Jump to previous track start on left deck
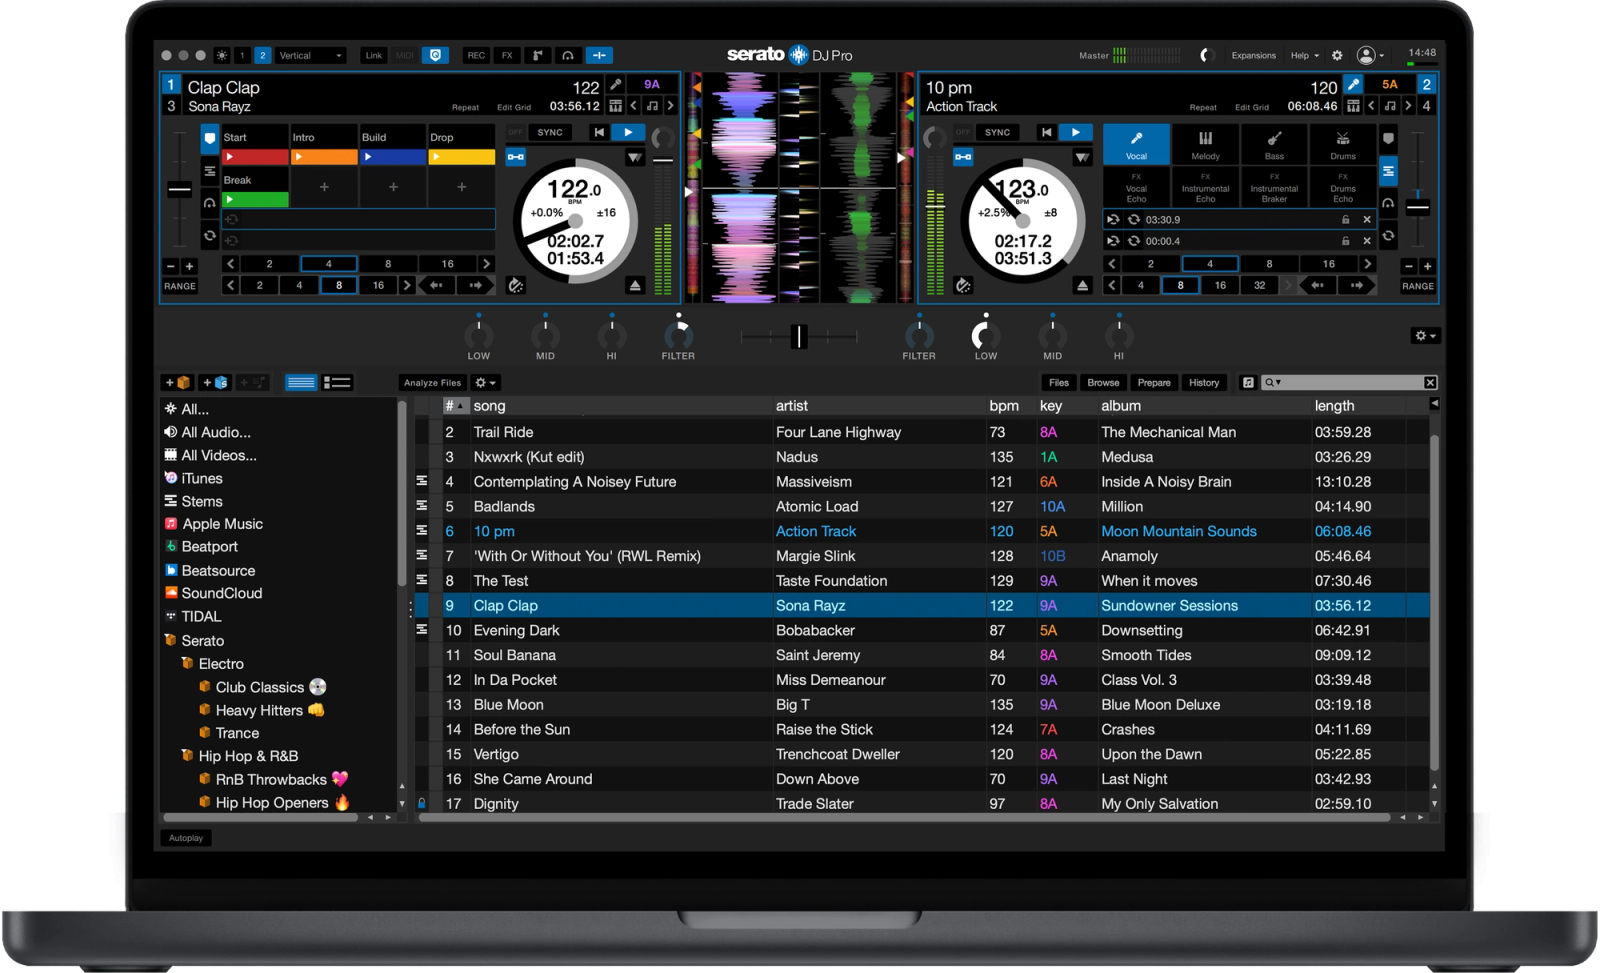This screenshot has width=1600, height=973. [599, 132]
